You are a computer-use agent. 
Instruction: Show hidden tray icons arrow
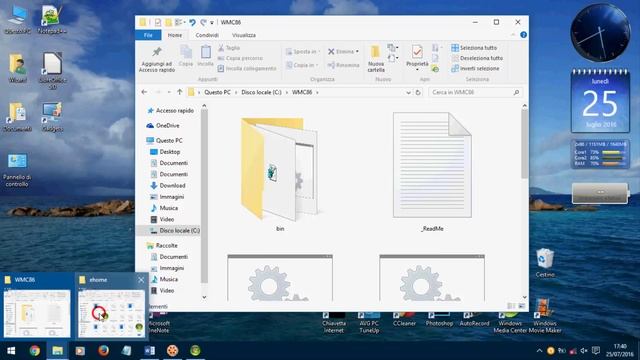click(539, 351)
